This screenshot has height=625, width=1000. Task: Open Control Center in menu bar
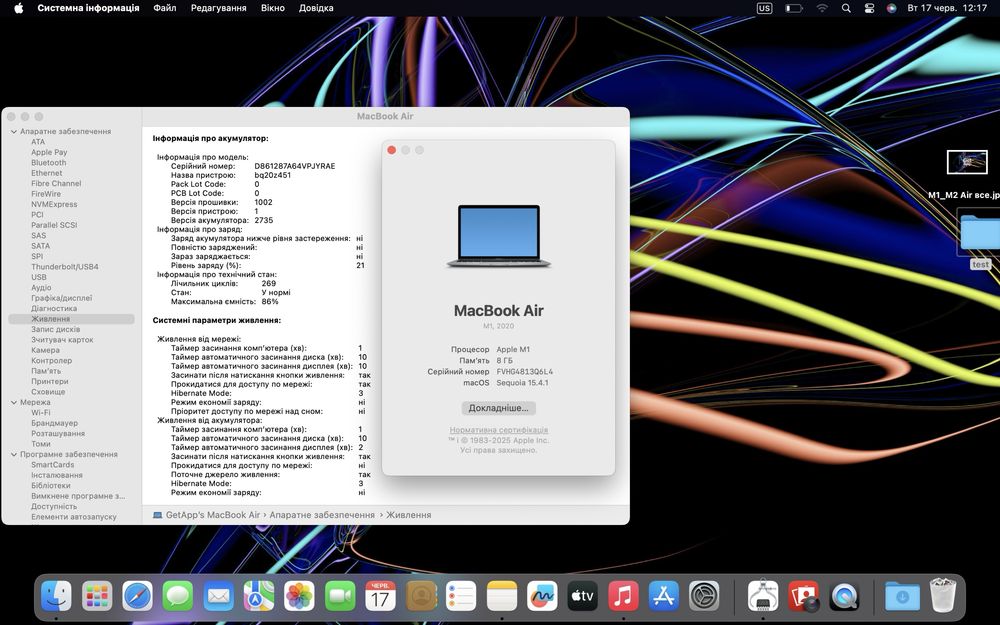[869, 8]
